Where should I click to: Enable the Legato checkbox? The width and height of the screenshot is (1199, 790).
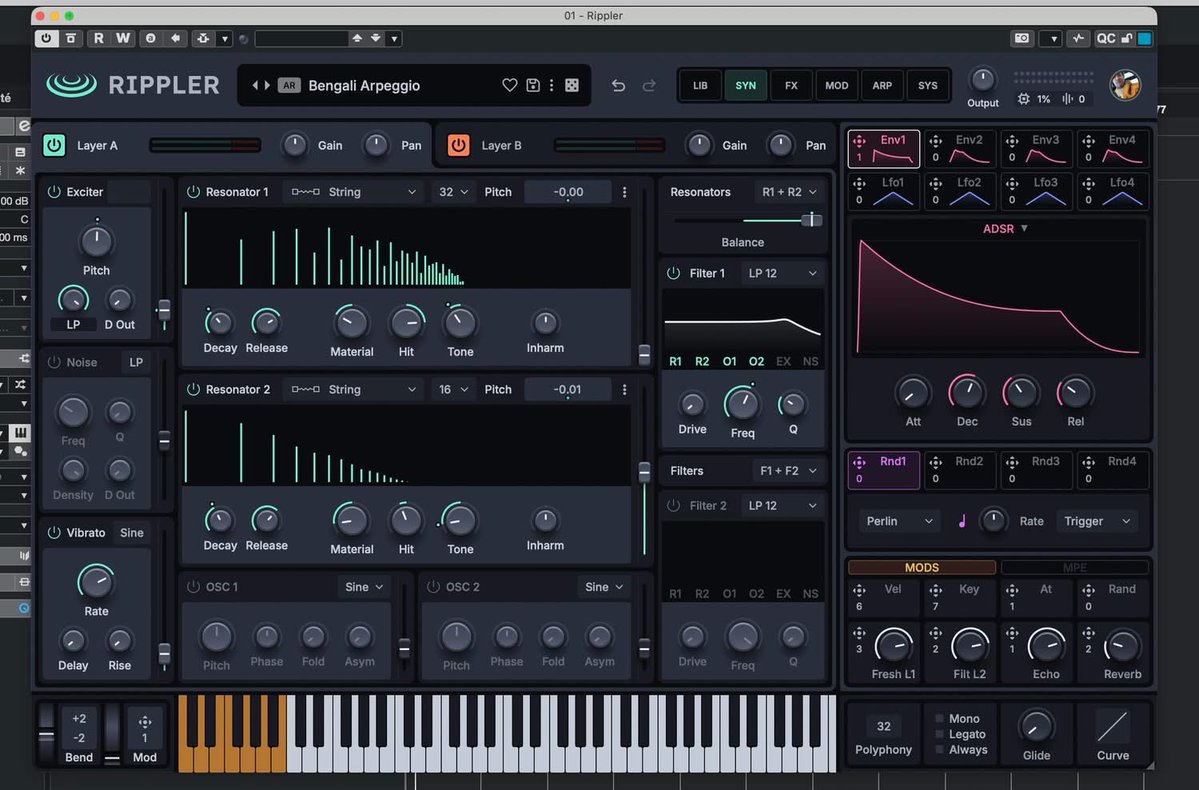[939, 734]
